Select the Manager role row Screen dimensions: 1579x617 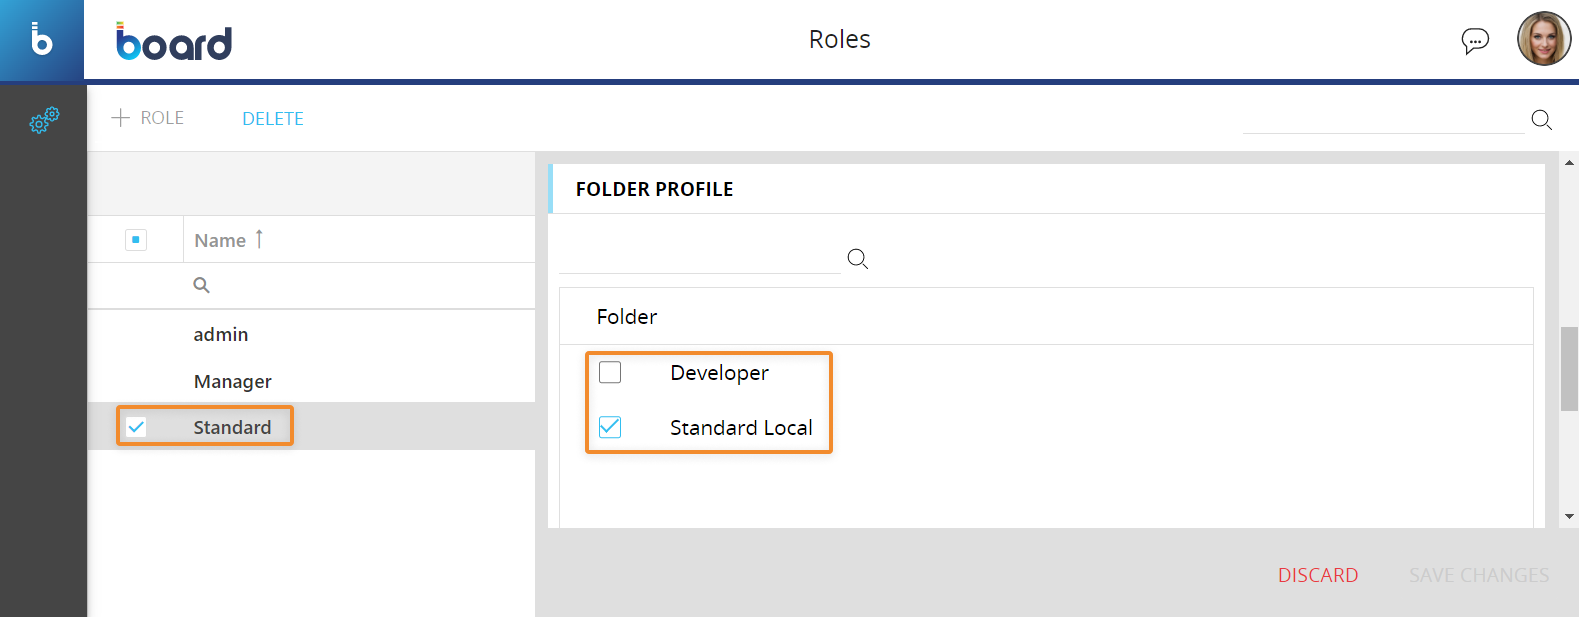tap(232, 381)
